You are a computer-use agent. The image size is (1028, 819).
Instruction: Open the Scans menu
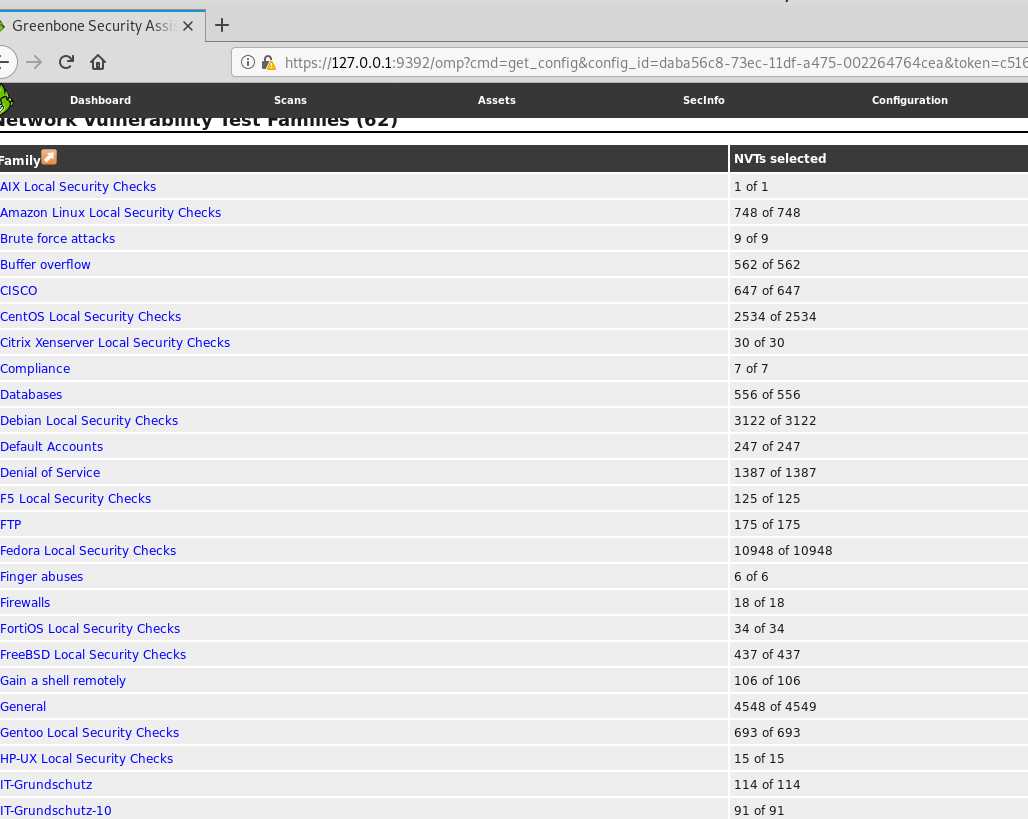290,100
